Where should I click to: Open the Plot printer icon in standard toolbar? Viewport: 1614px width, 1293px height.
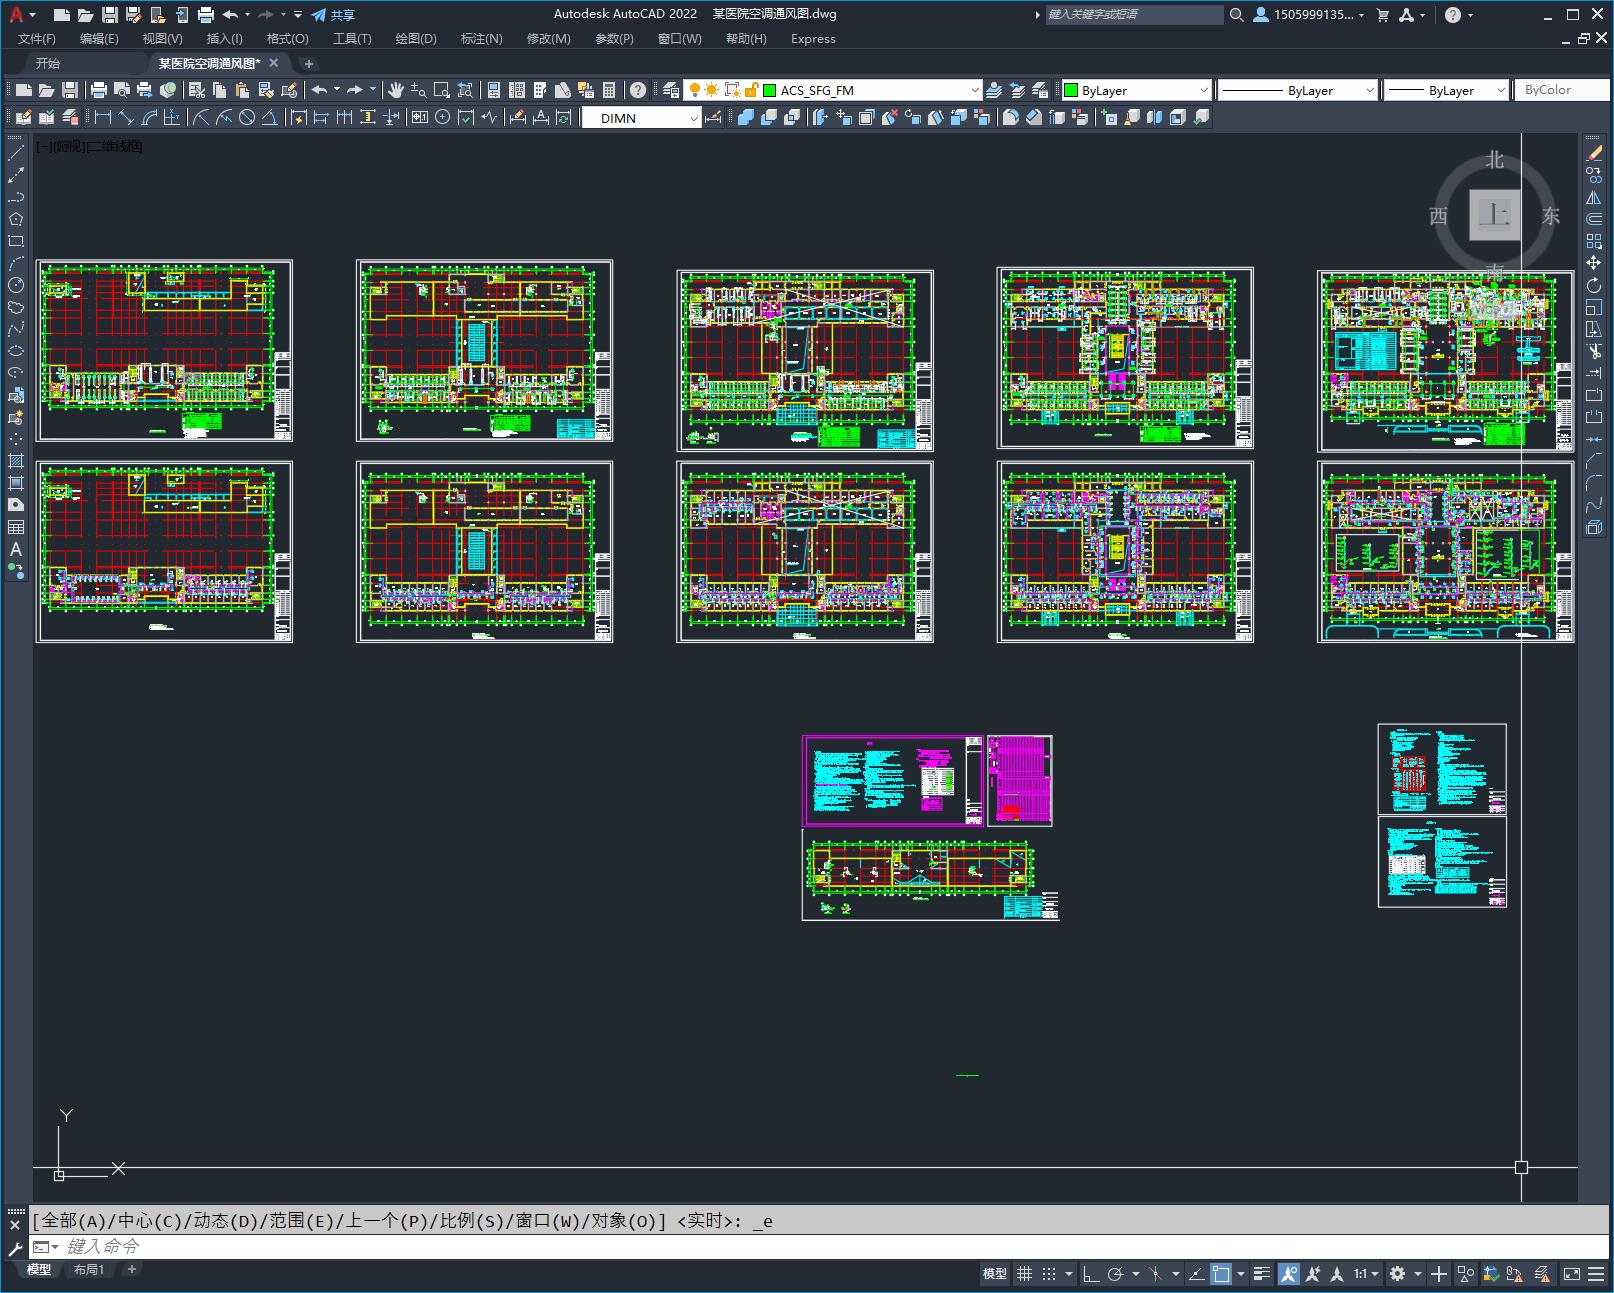[x=99, y=90]
